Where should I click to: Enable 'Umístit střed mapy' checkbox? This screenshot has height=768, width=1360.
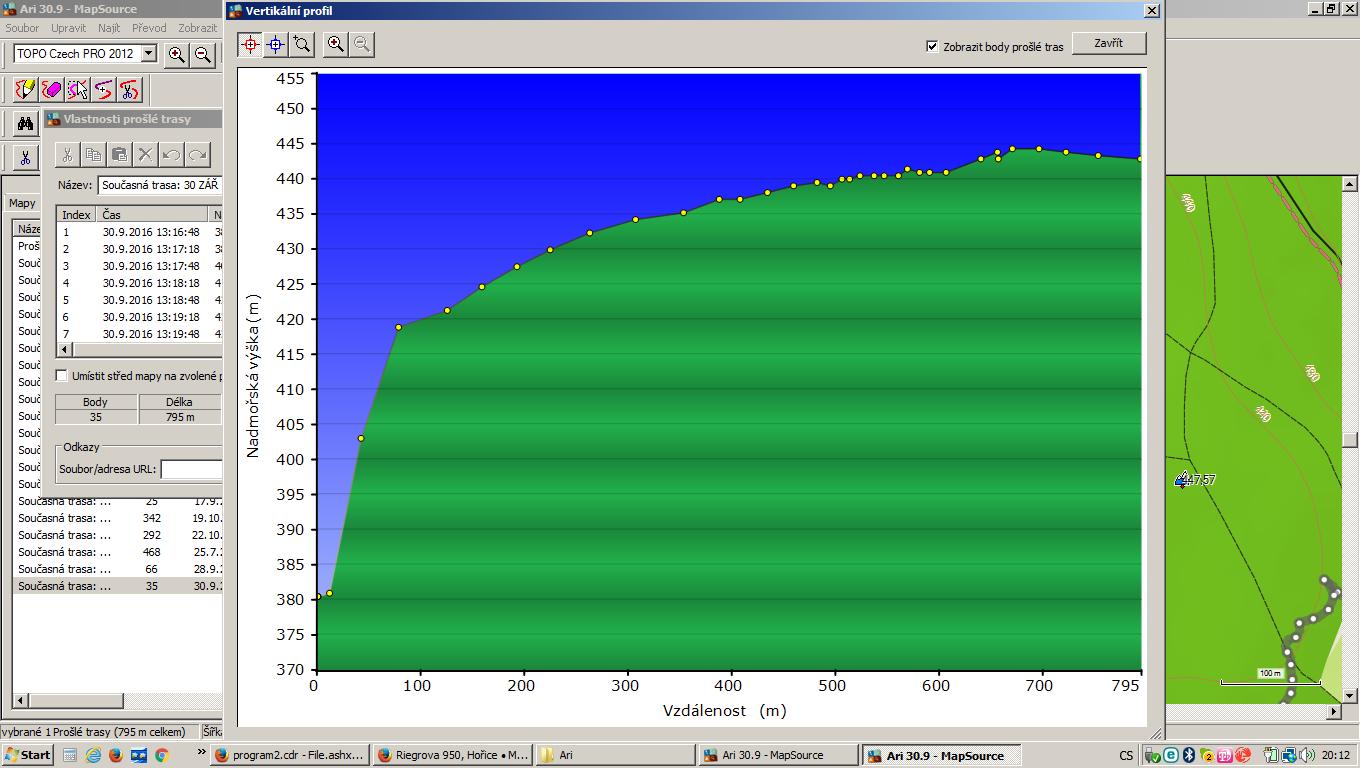pyautogui.click(x=62, y=376)
